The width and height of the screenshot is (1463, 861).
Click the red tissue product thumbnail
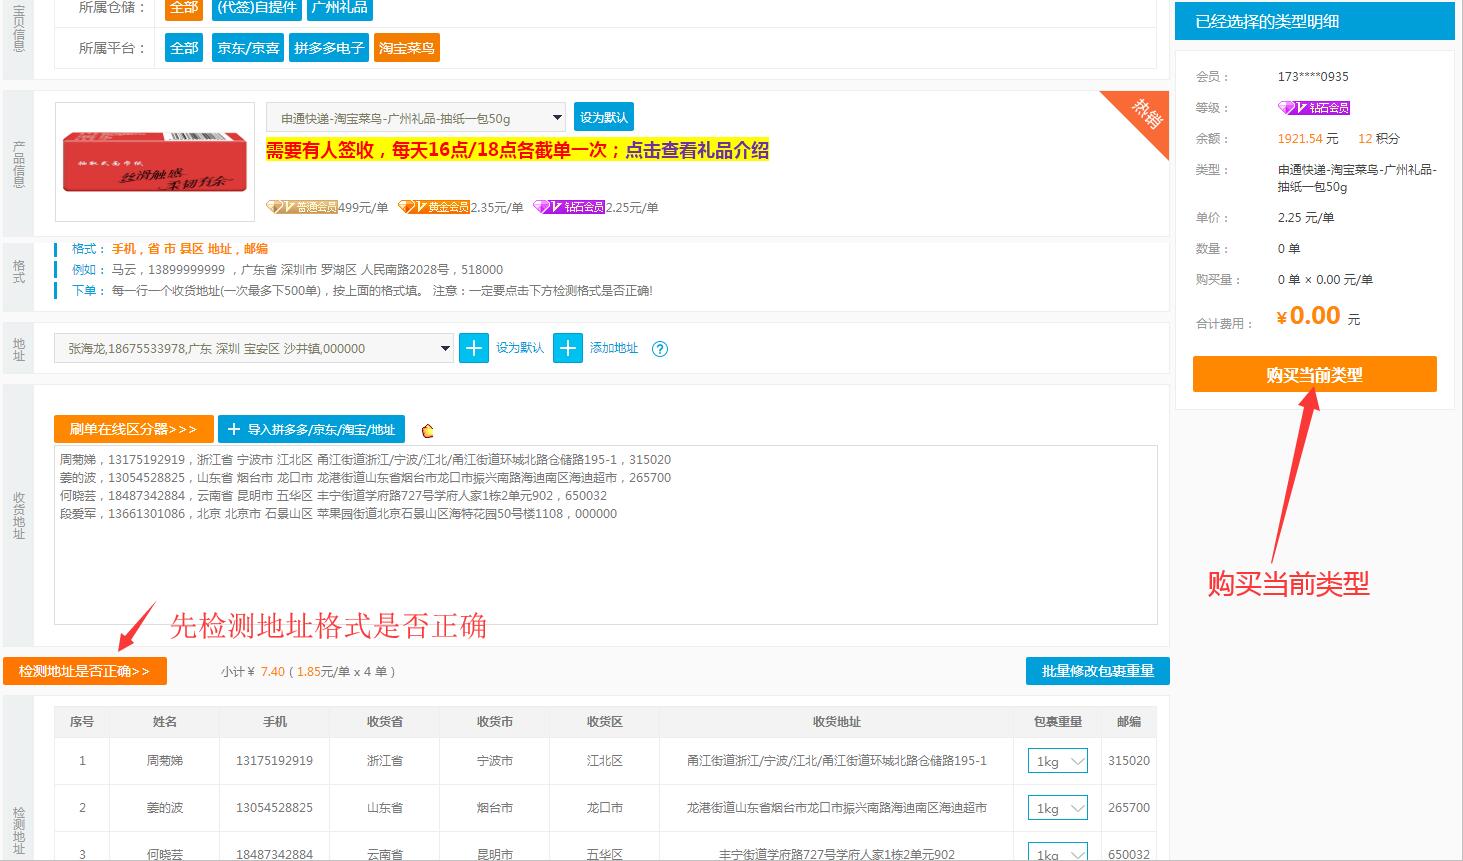click(155, 161)
